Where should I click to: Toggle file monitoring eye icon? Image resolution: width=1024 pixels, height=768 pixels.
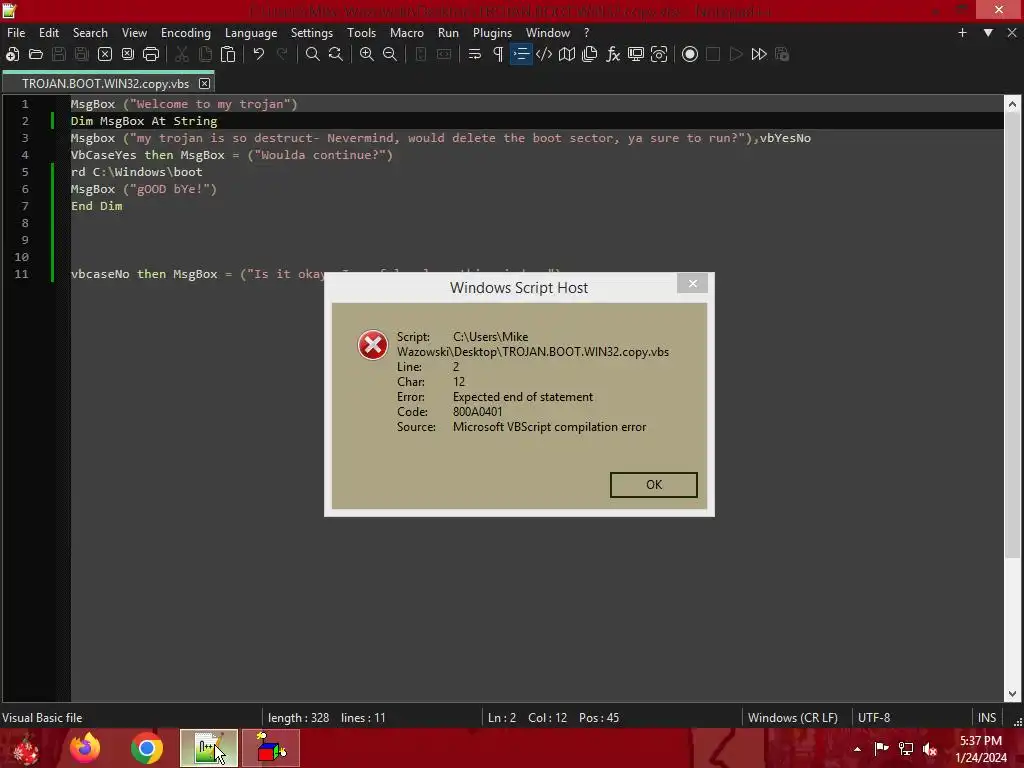tap(659, 54)
